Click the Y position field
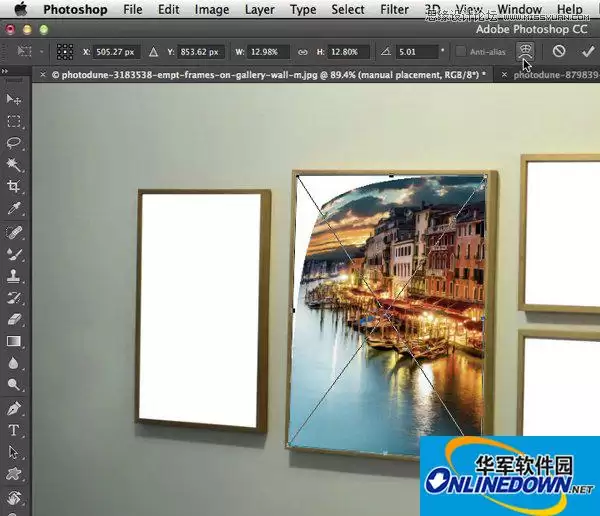The image size is (600, 516). click(199, 52)
